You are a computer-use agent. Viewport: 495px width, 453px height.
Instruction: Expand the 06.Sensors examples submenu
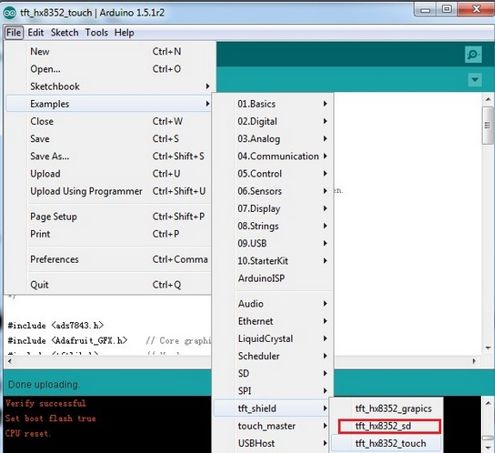pyautogui.click(x=273, y=191)
